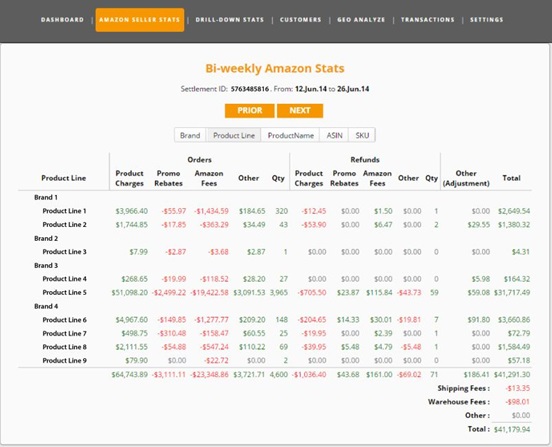The height and width of the screenshot is (447, 552).
Task: Select the Brand 2 group row
Action: tap(46, 238)
